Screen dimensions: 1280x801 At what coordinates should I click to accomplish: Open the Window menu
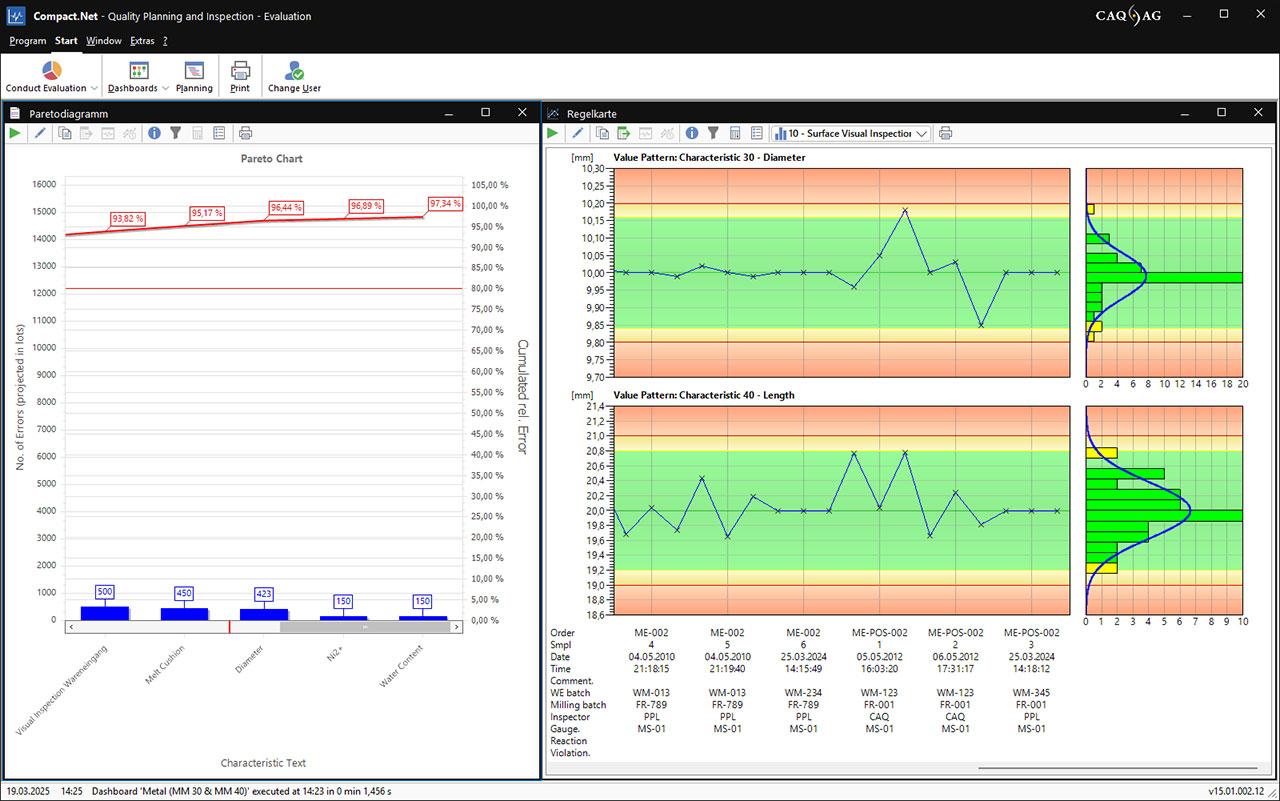point(104,41)
